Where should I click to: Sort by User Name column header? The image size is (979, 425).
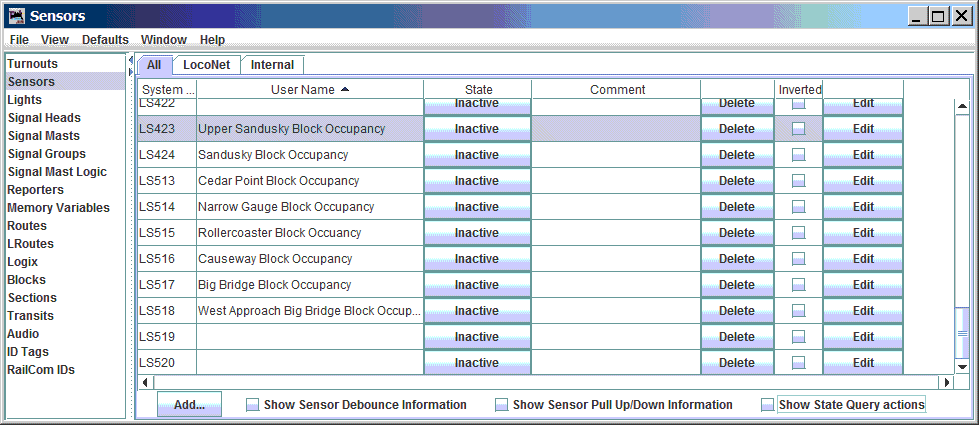(x=310, y=90)
